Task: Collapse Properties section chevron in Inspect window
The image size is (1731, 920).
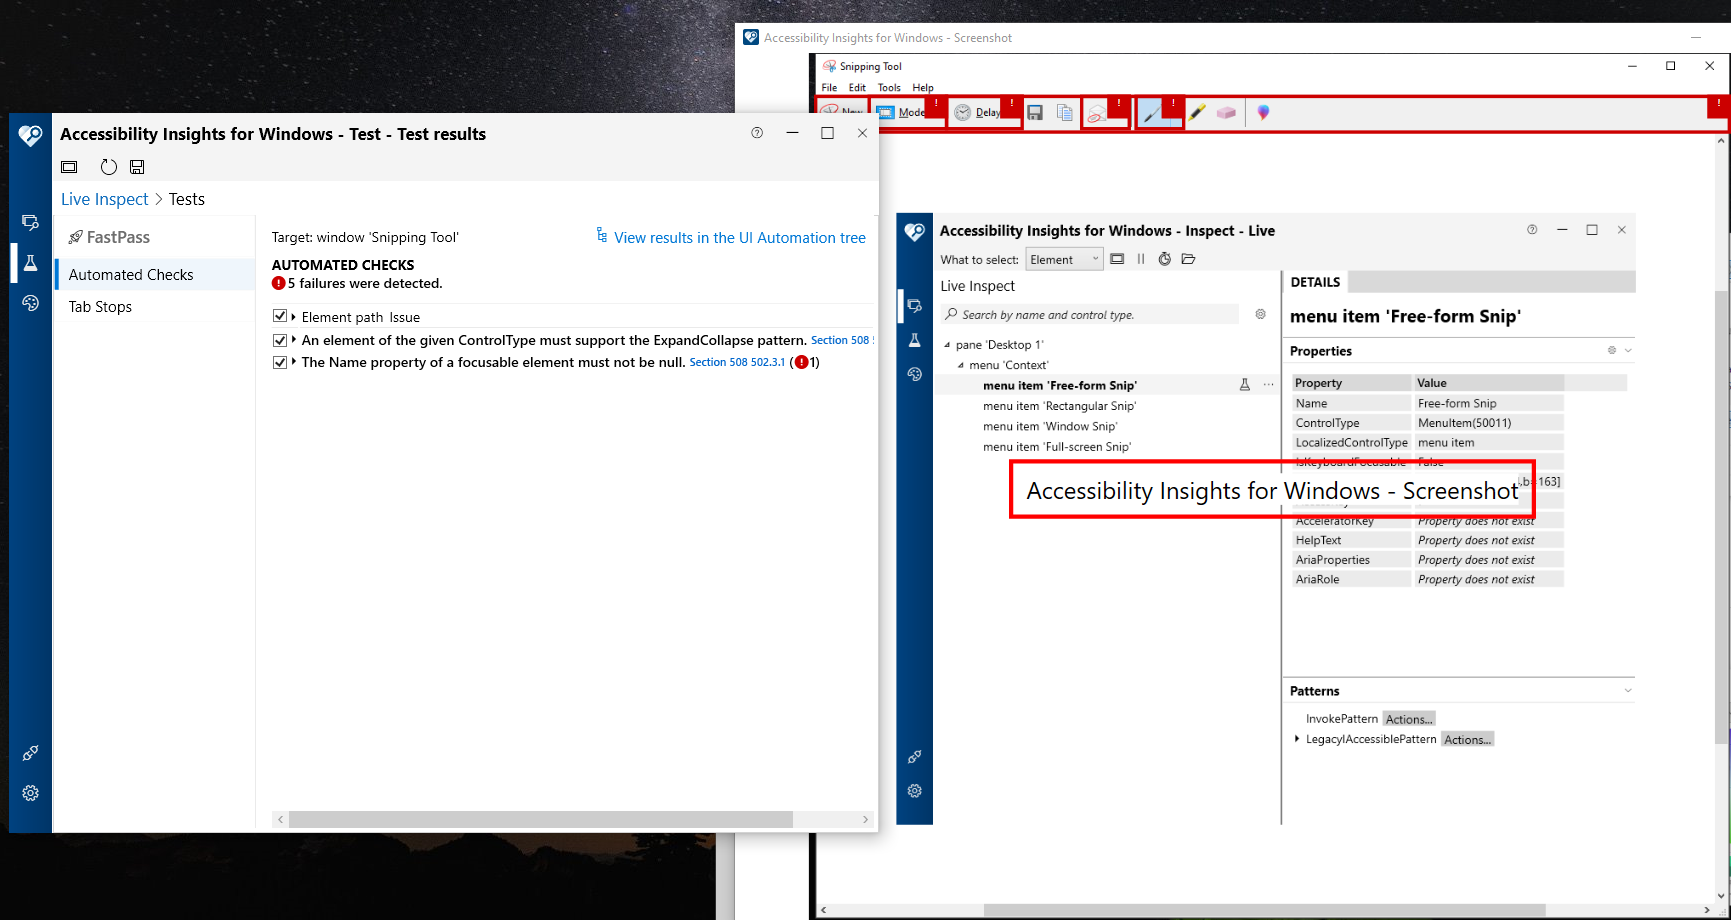Action: coord(1628,350)
